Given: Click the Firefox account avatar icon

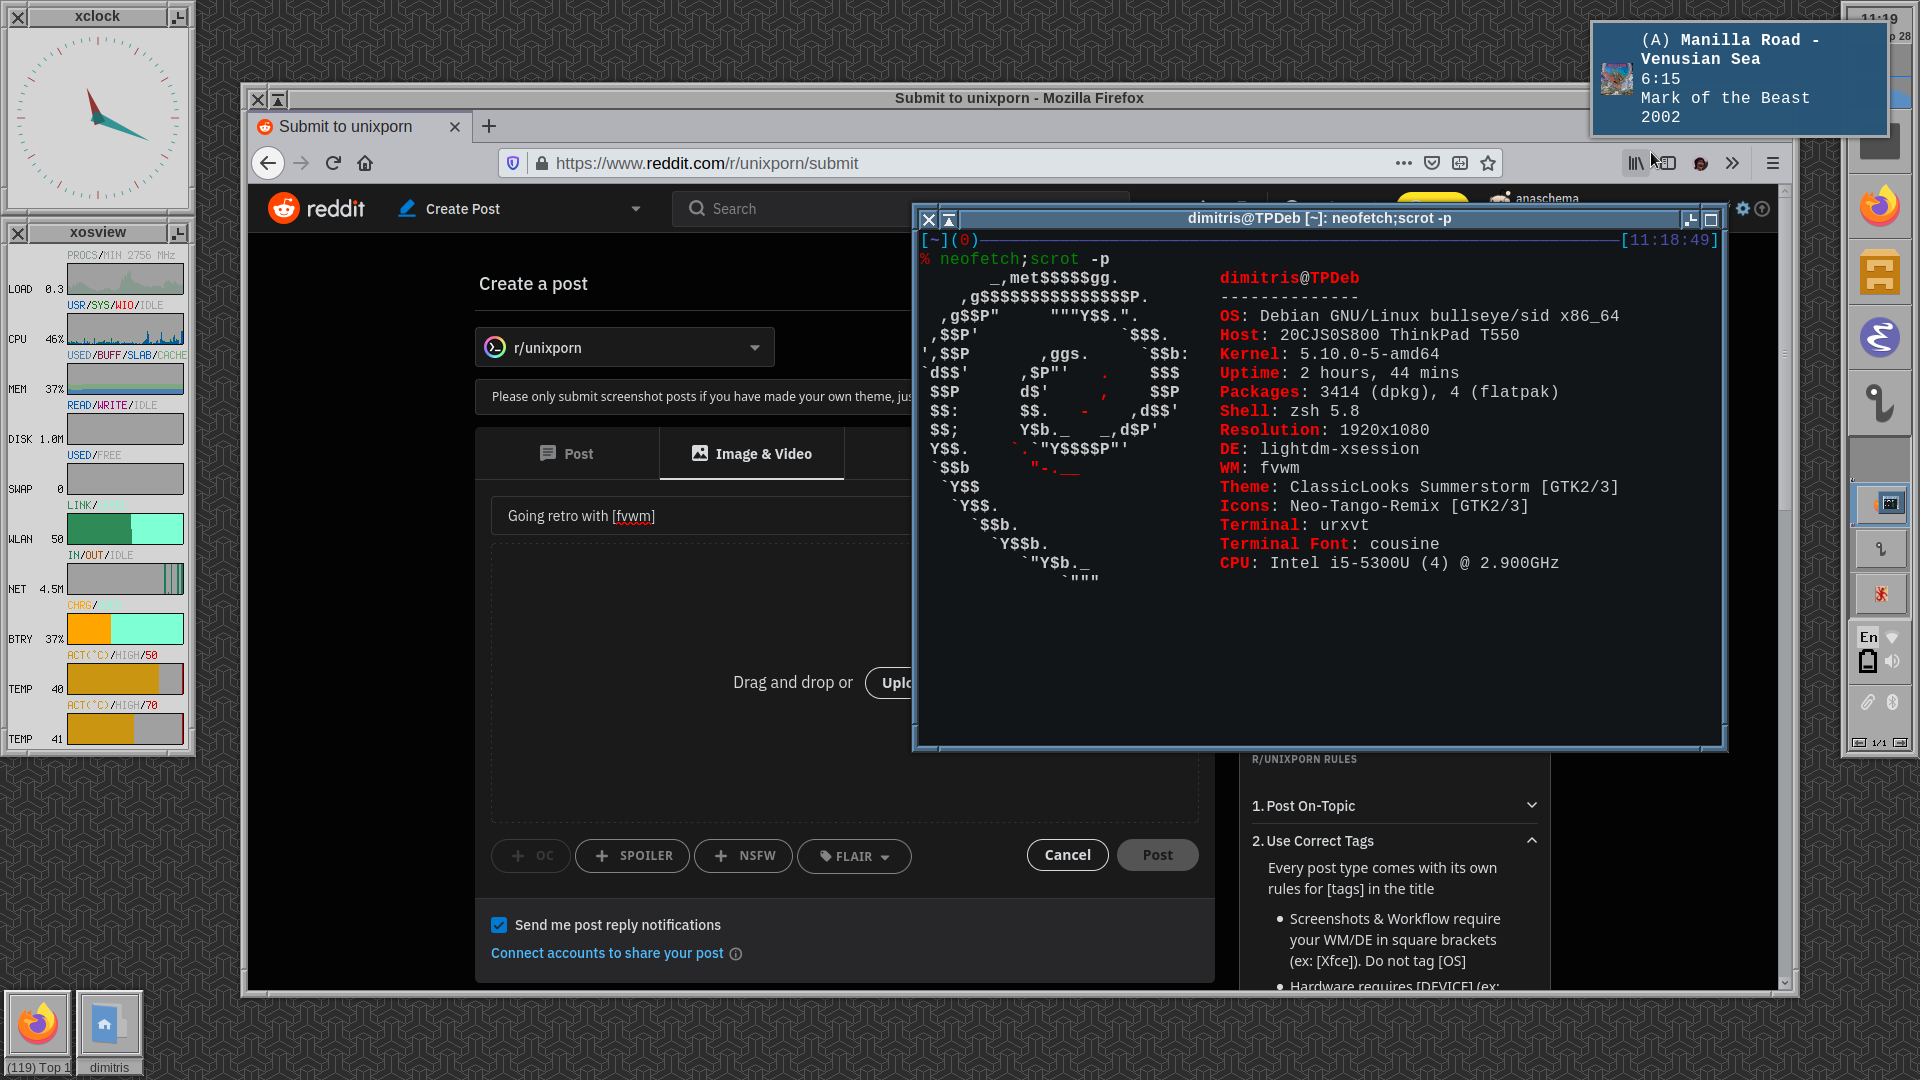Looking at the screenshot, I should tap(1700, 163).
